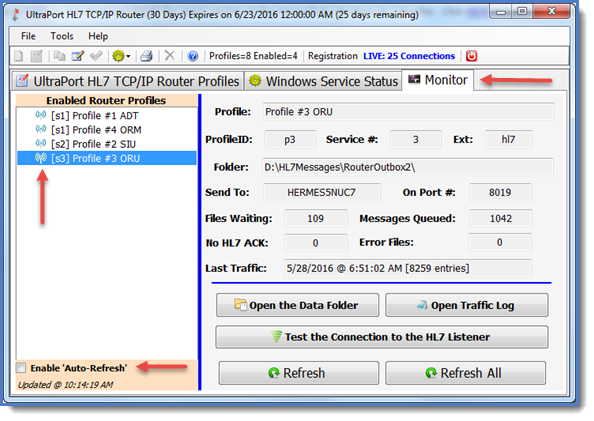Switch to Windows Service Status tab
This screenshot has width=594, height=421.
323,81
